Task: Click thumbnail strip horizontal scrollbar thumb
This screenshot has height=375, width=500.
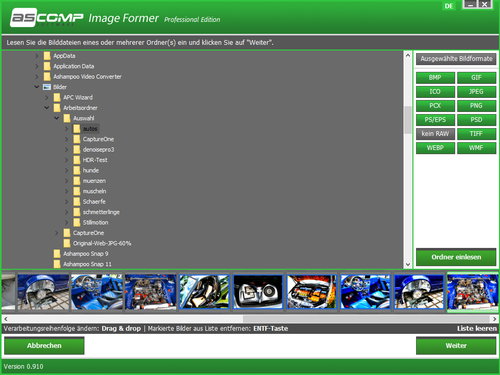Action: (x=366, y=319)
